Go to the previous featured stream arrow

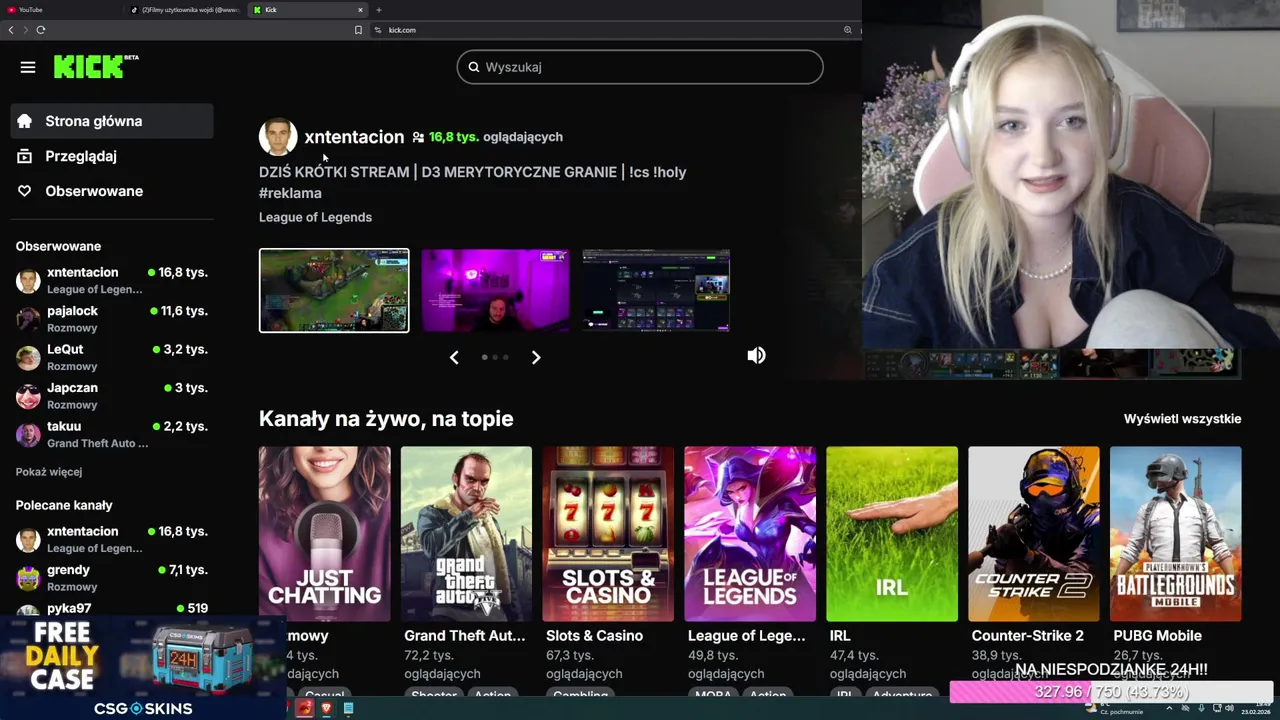[x=454, y=357]
